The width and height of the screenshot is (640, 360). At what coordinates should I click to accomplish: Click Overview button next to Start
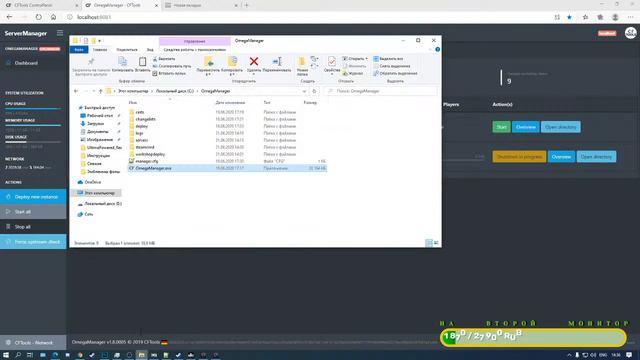coord(526,127)
